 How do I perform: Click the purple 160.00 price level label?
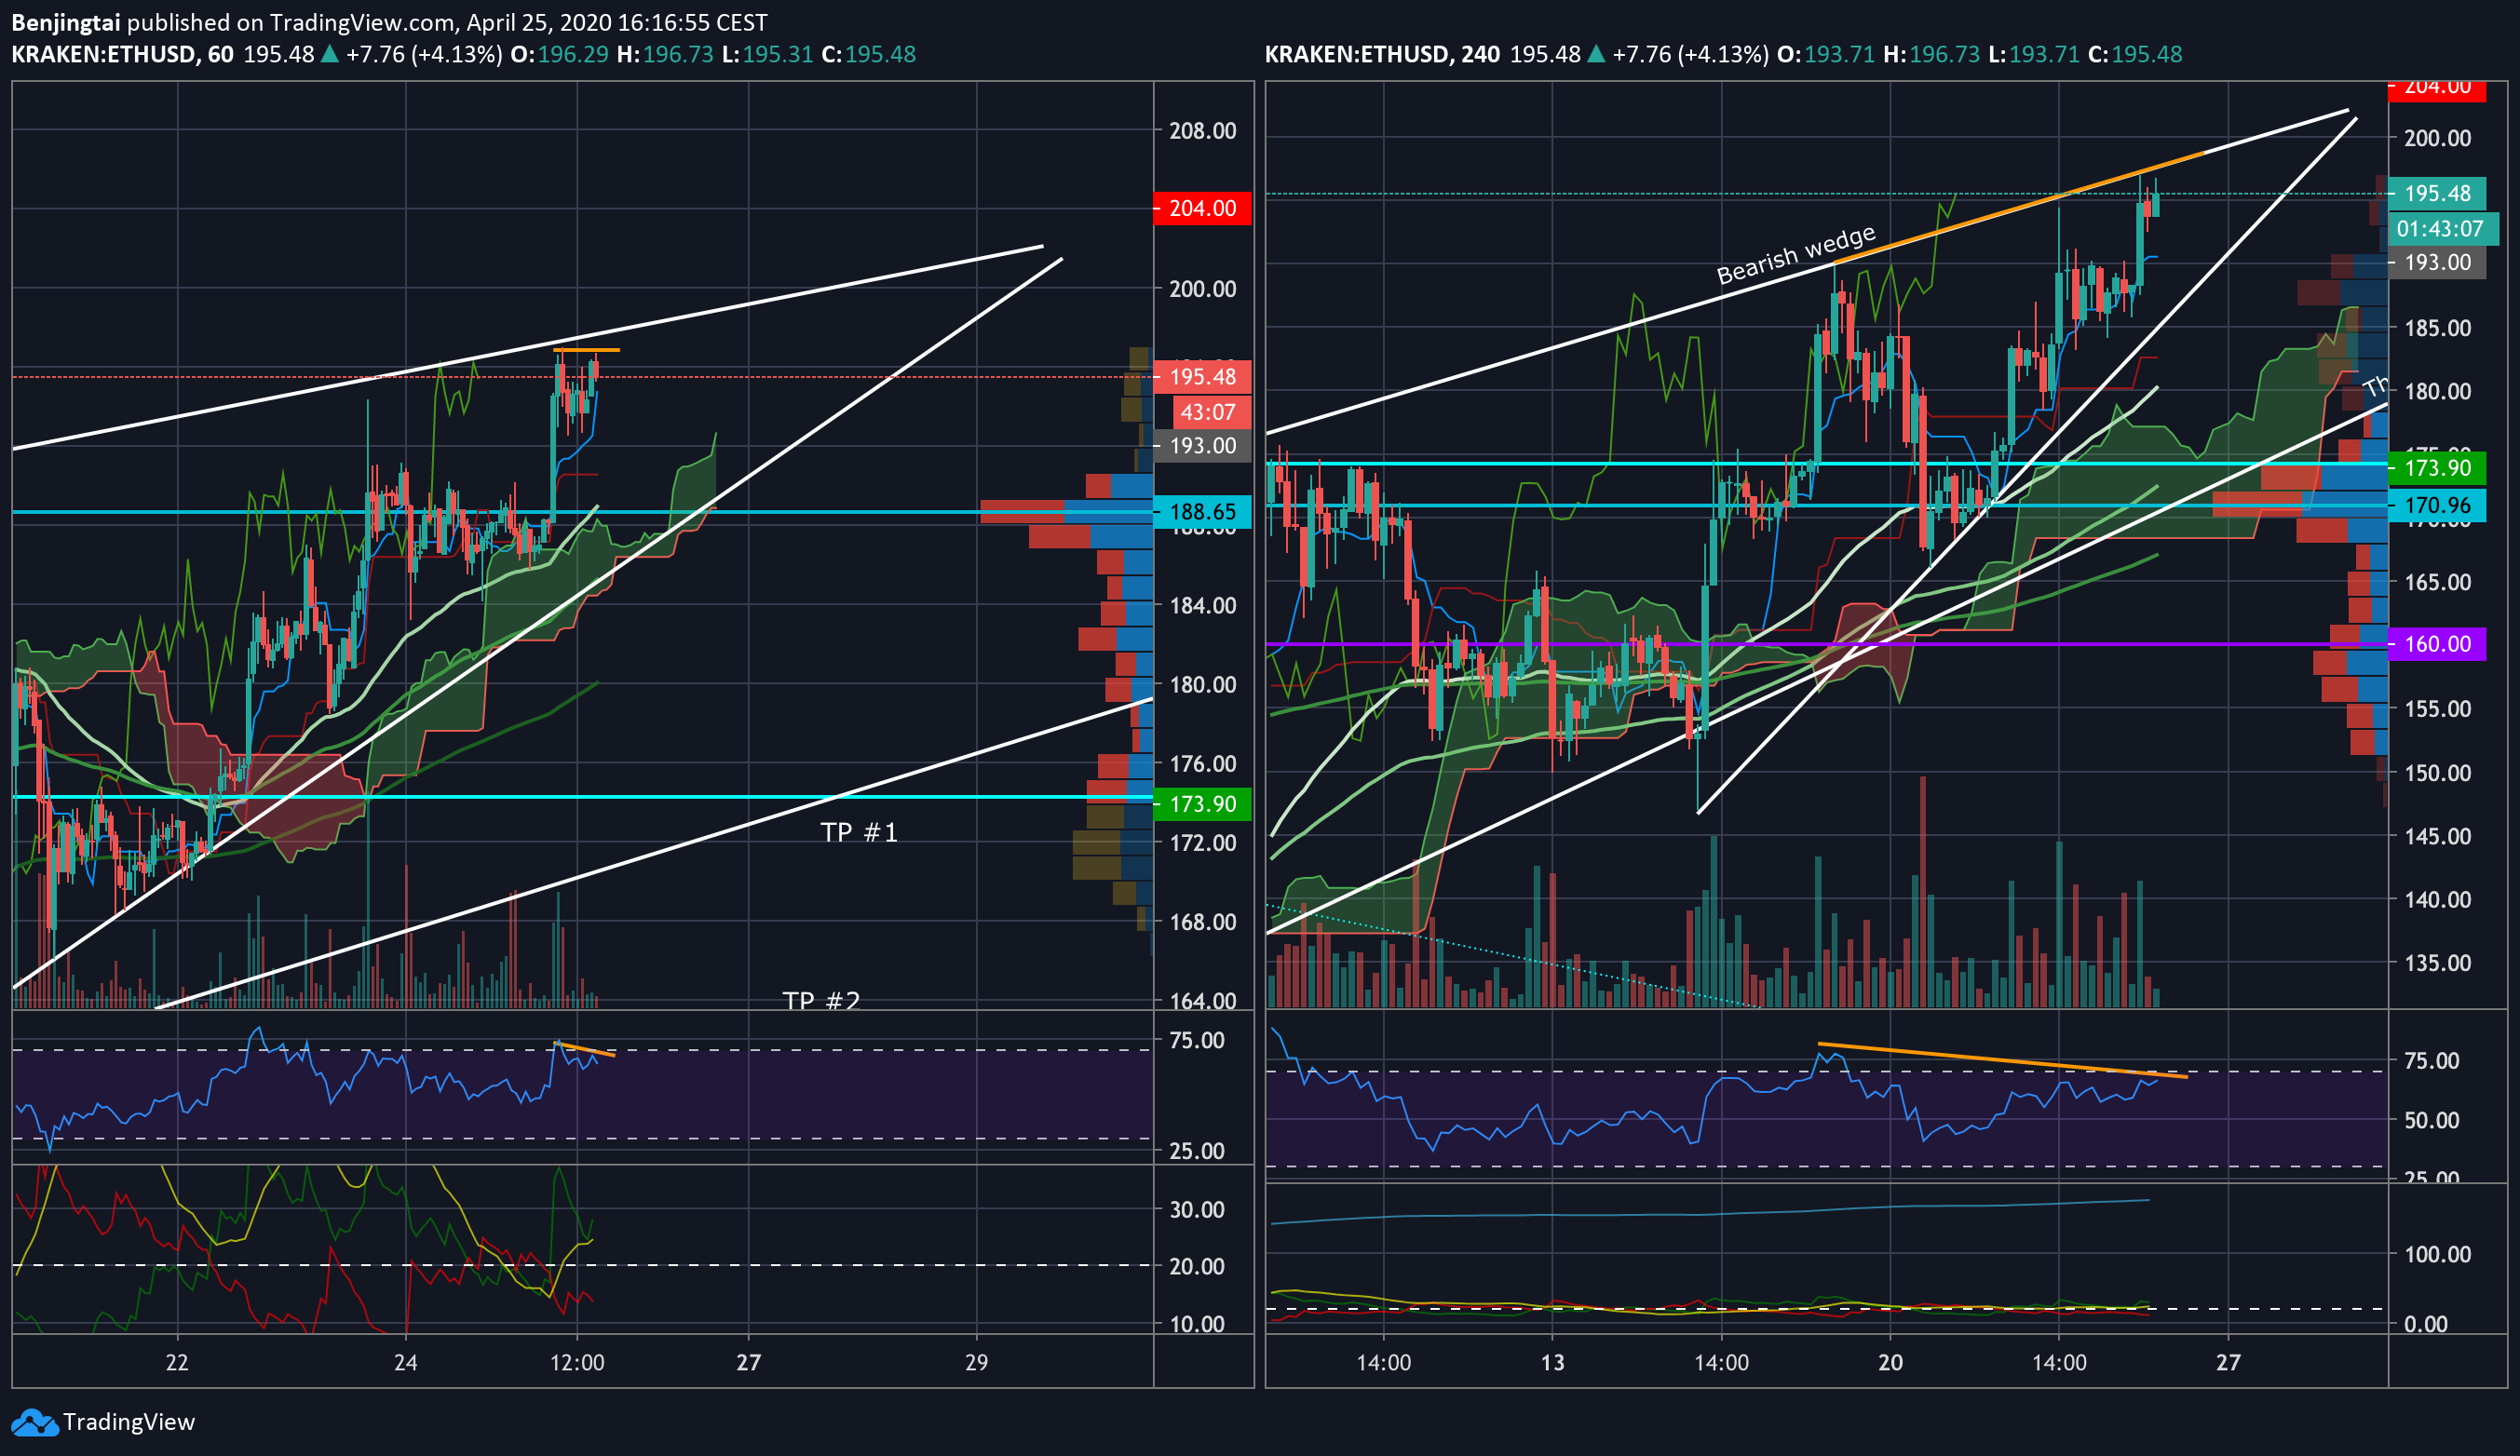click(x=2436, y=644)
